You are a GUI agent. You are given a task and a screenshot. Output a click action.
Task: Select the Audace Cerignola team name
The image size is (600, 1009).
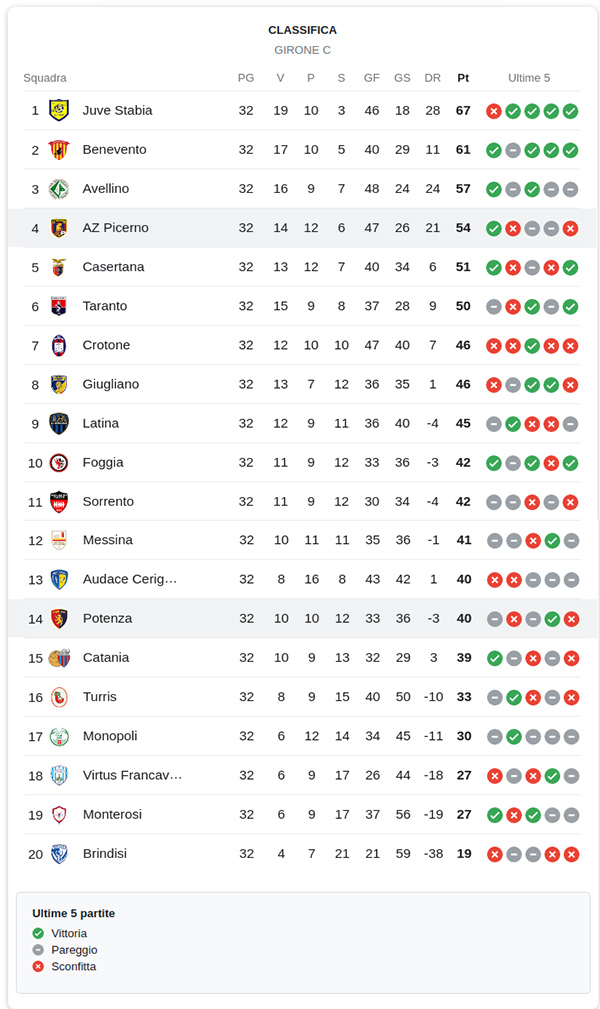[129, 579]
